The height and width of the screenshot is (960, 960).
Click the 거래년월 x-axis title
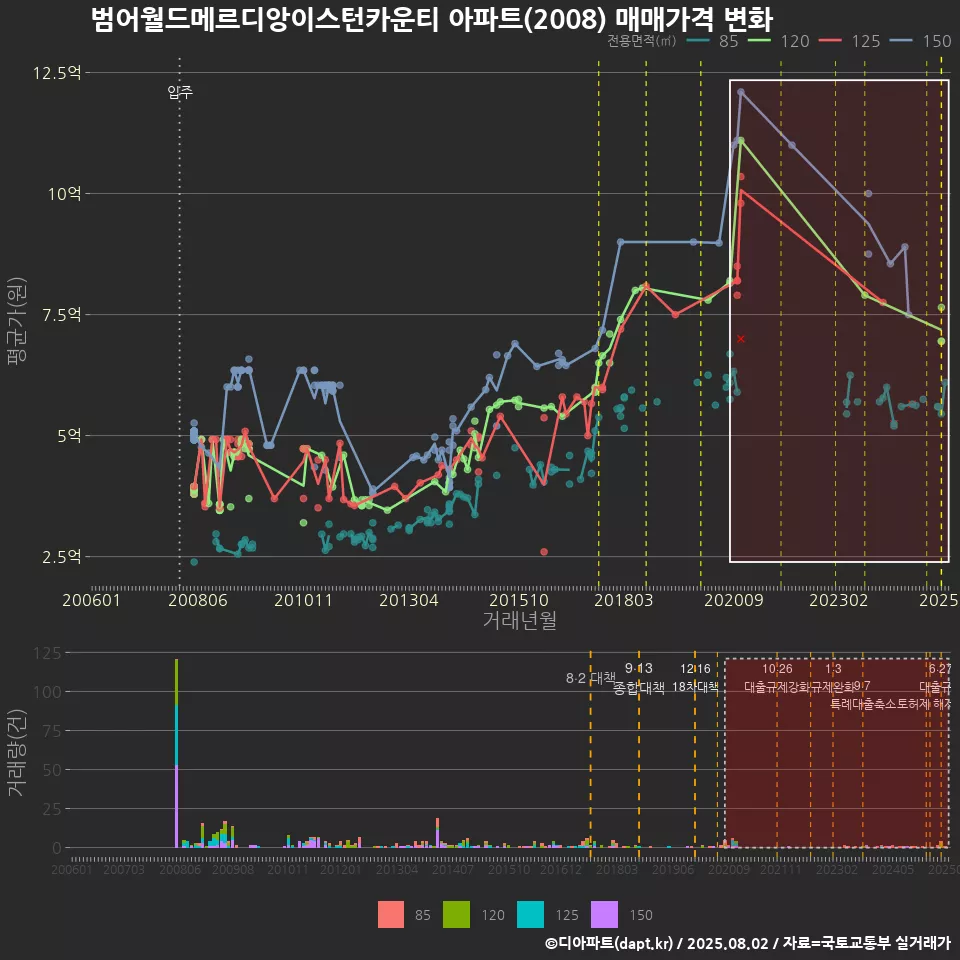pyautogui.click(x=519, y=620)
